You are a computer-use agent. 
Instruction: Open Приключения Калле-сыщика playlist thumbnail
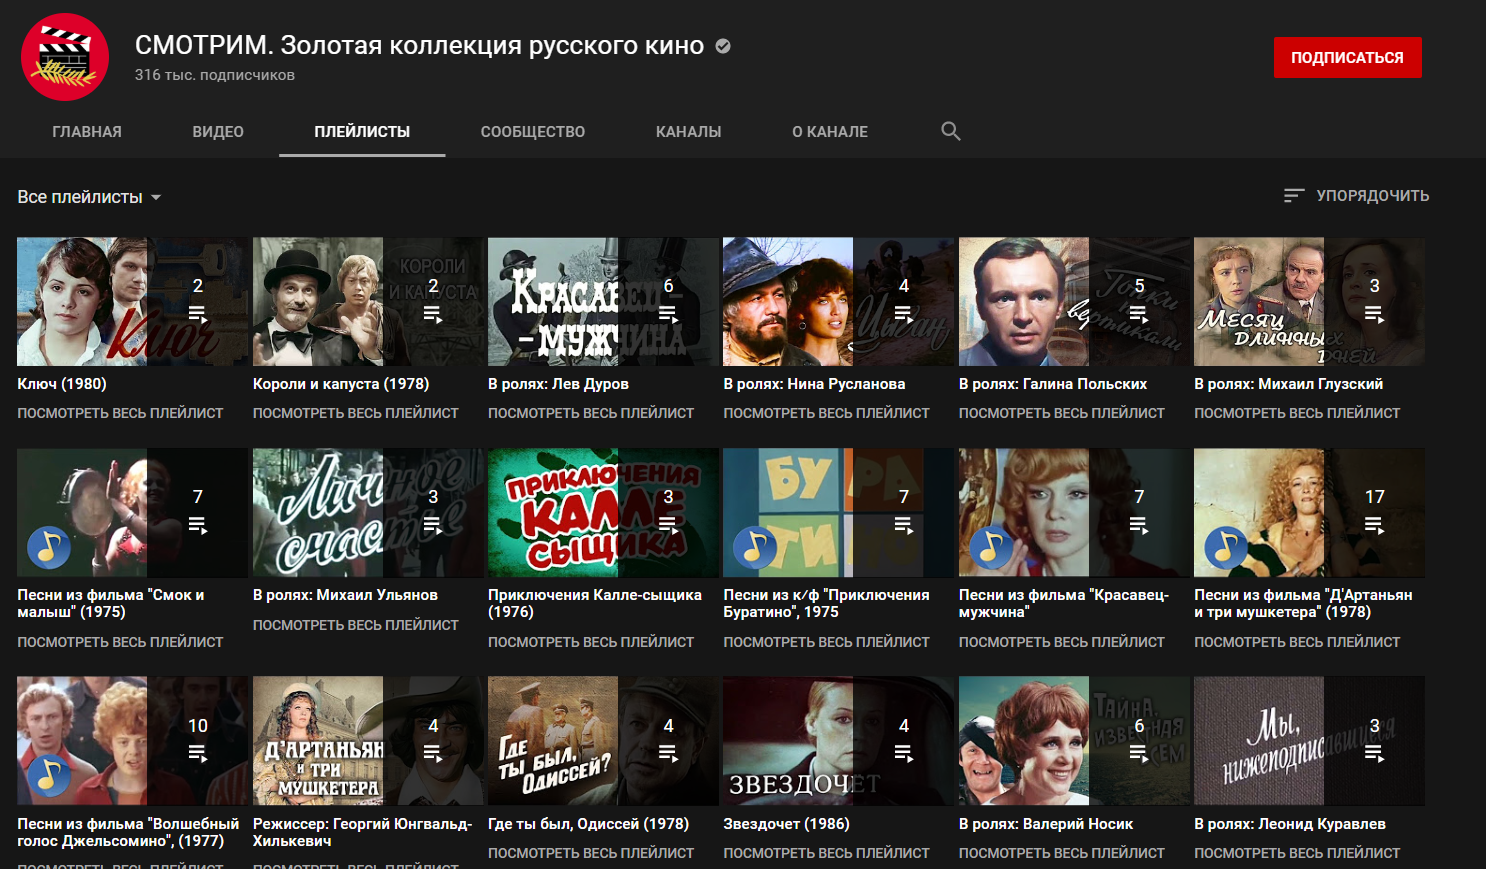click(x=603, y=513)
